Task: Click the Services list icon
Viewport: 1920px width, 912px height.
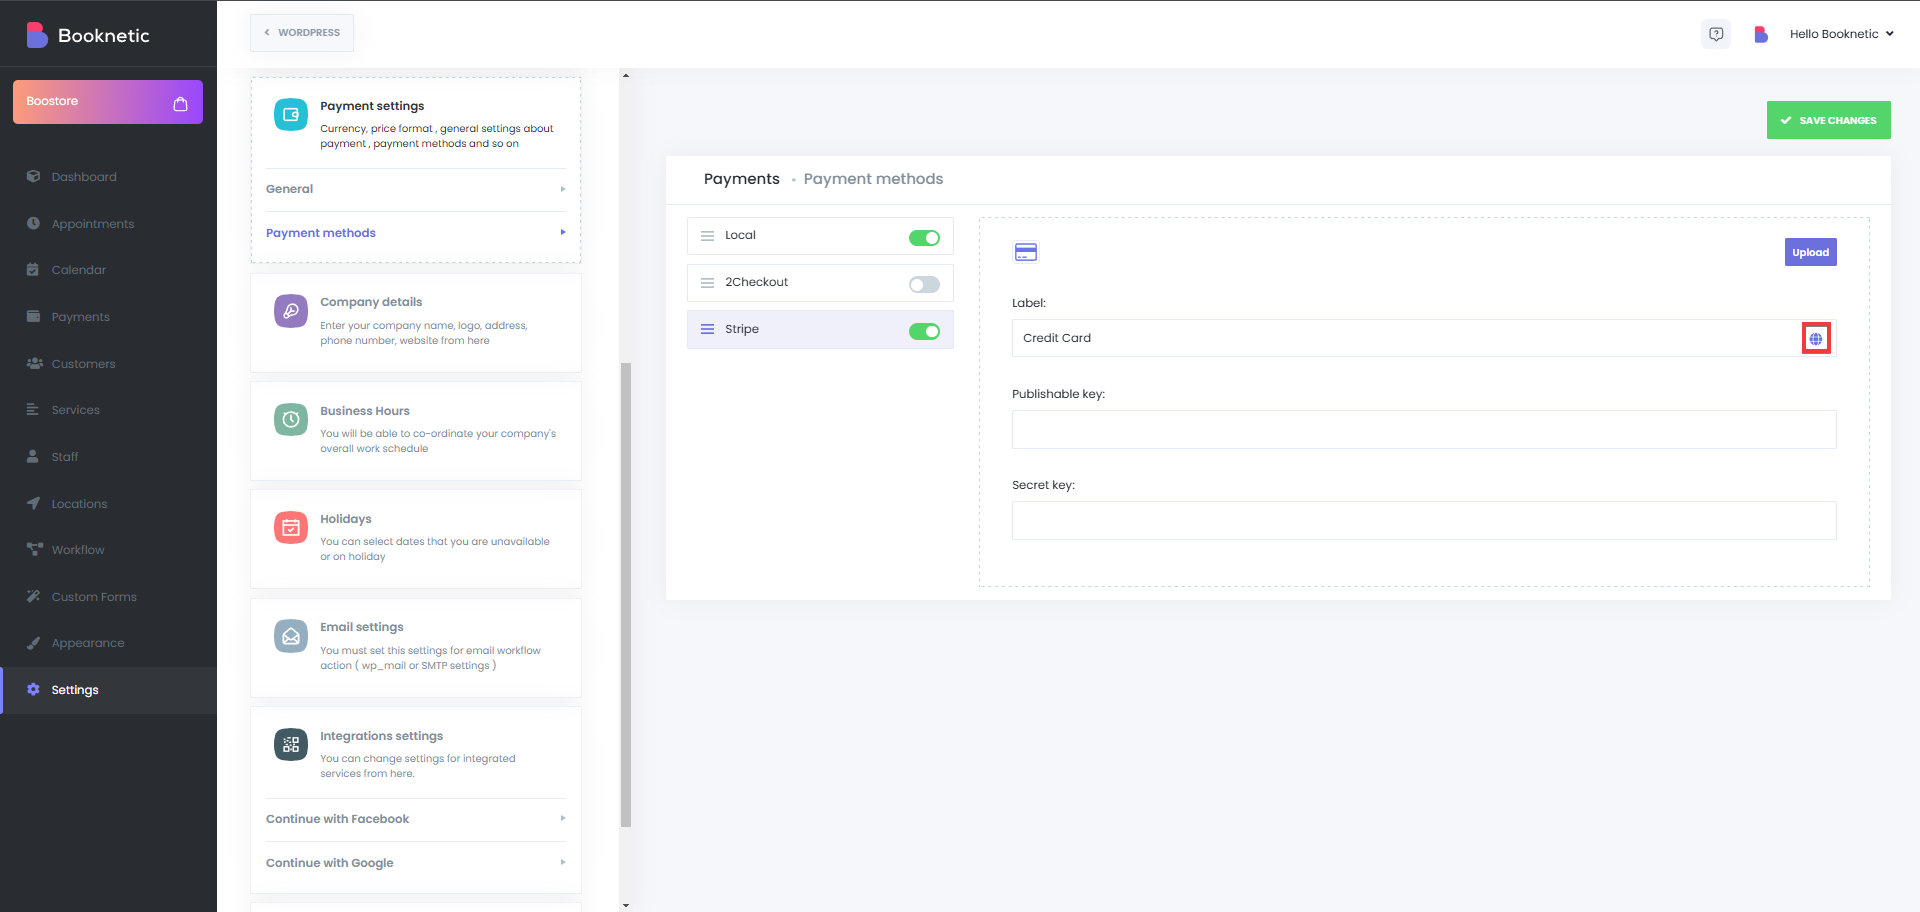Action: [x=33, y=409]
